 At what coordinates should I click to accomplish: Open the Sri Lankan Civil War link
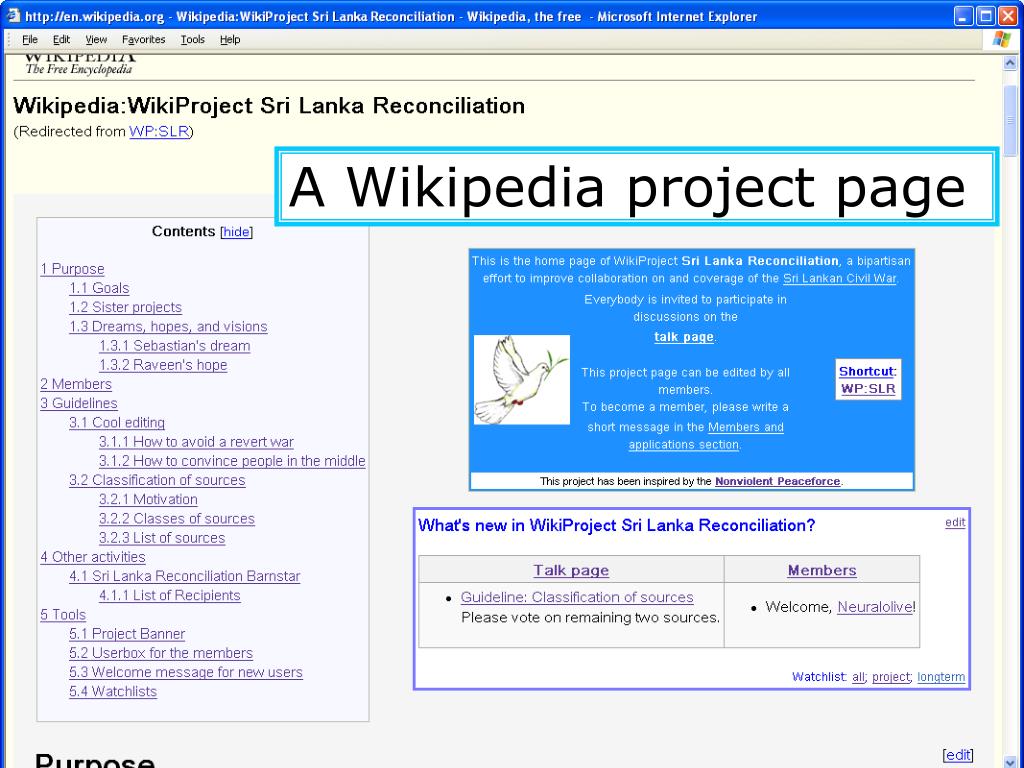840,278
